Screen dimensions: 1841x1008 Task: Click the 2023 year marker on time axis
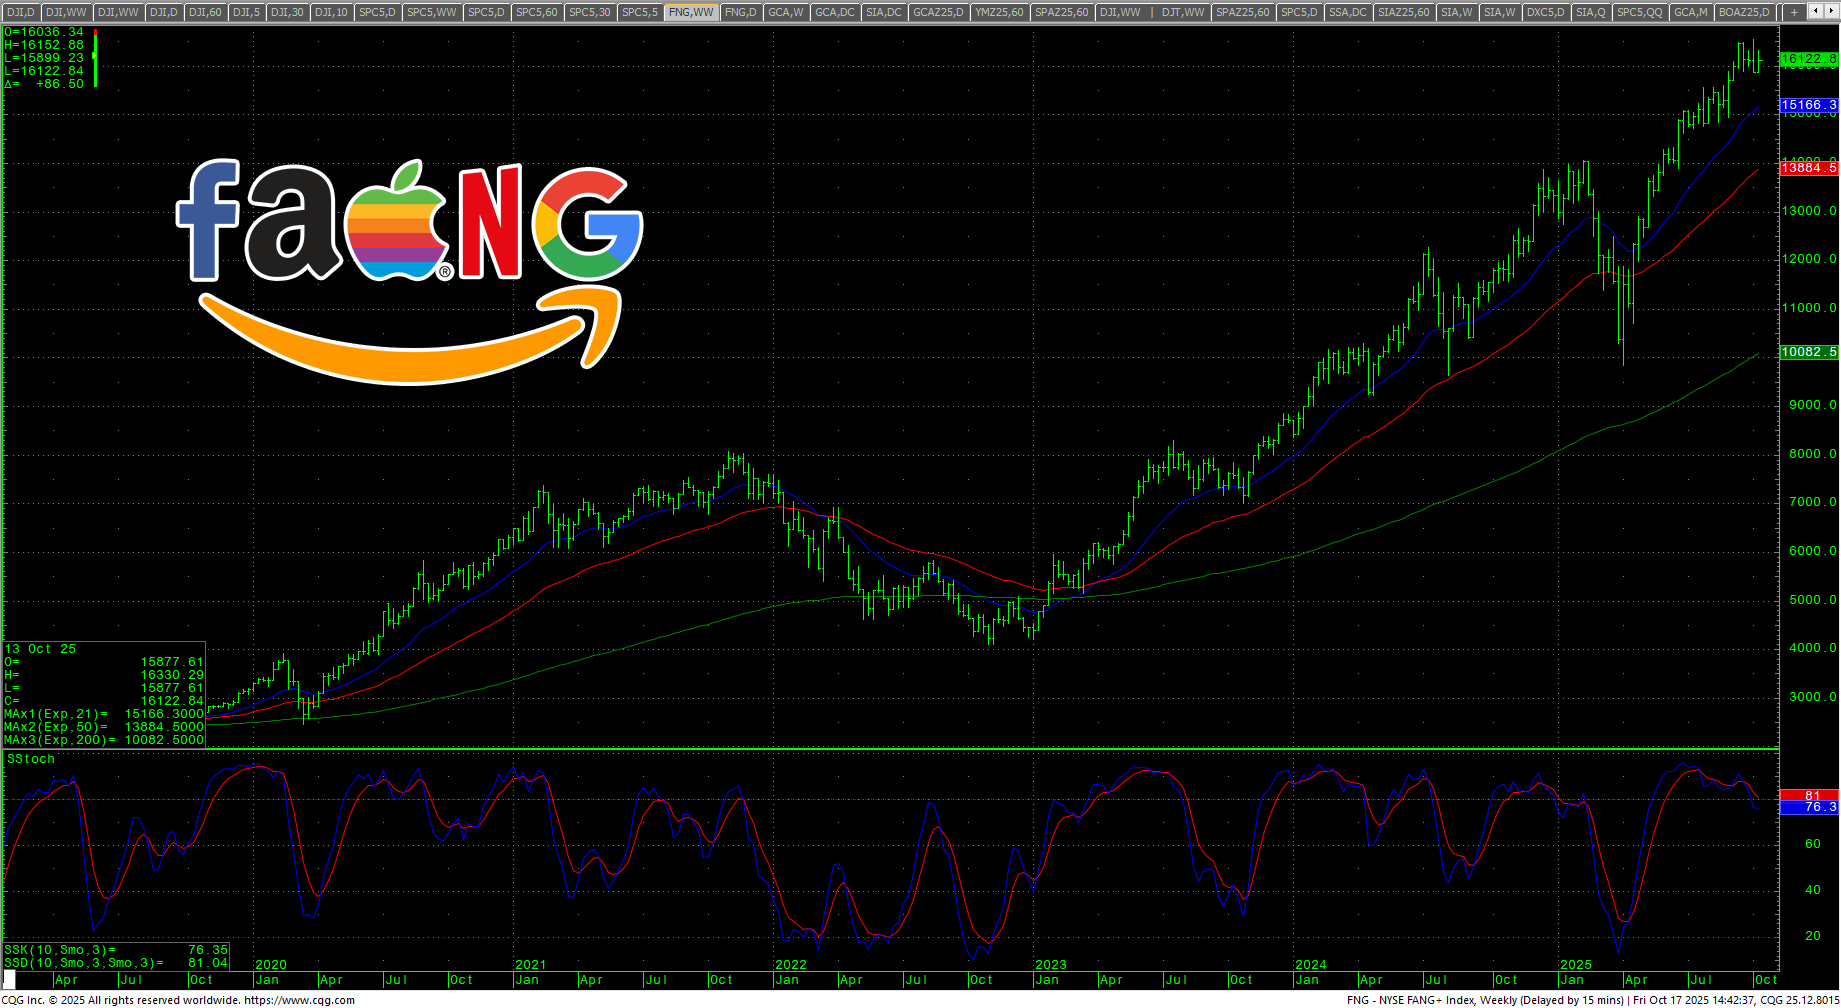click(1051, 965)
